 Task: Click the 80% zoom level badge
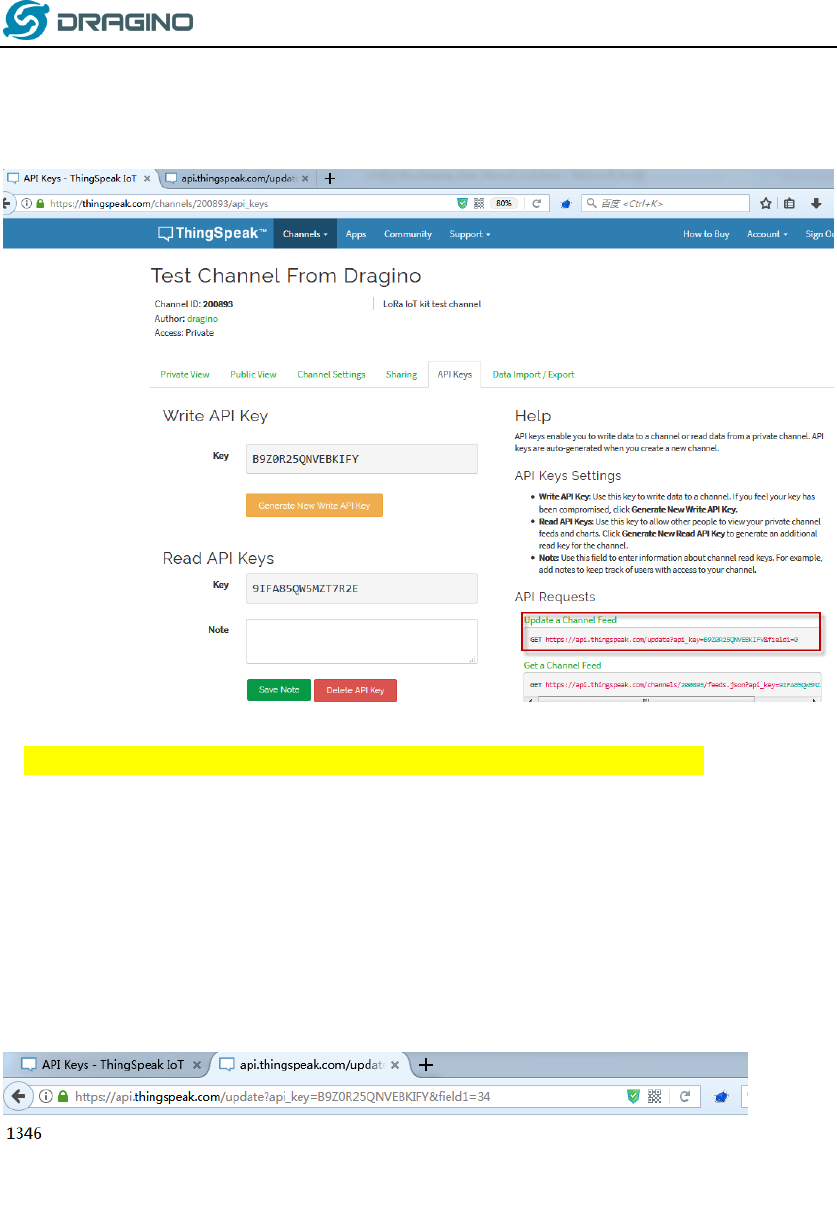pos(504,203)
